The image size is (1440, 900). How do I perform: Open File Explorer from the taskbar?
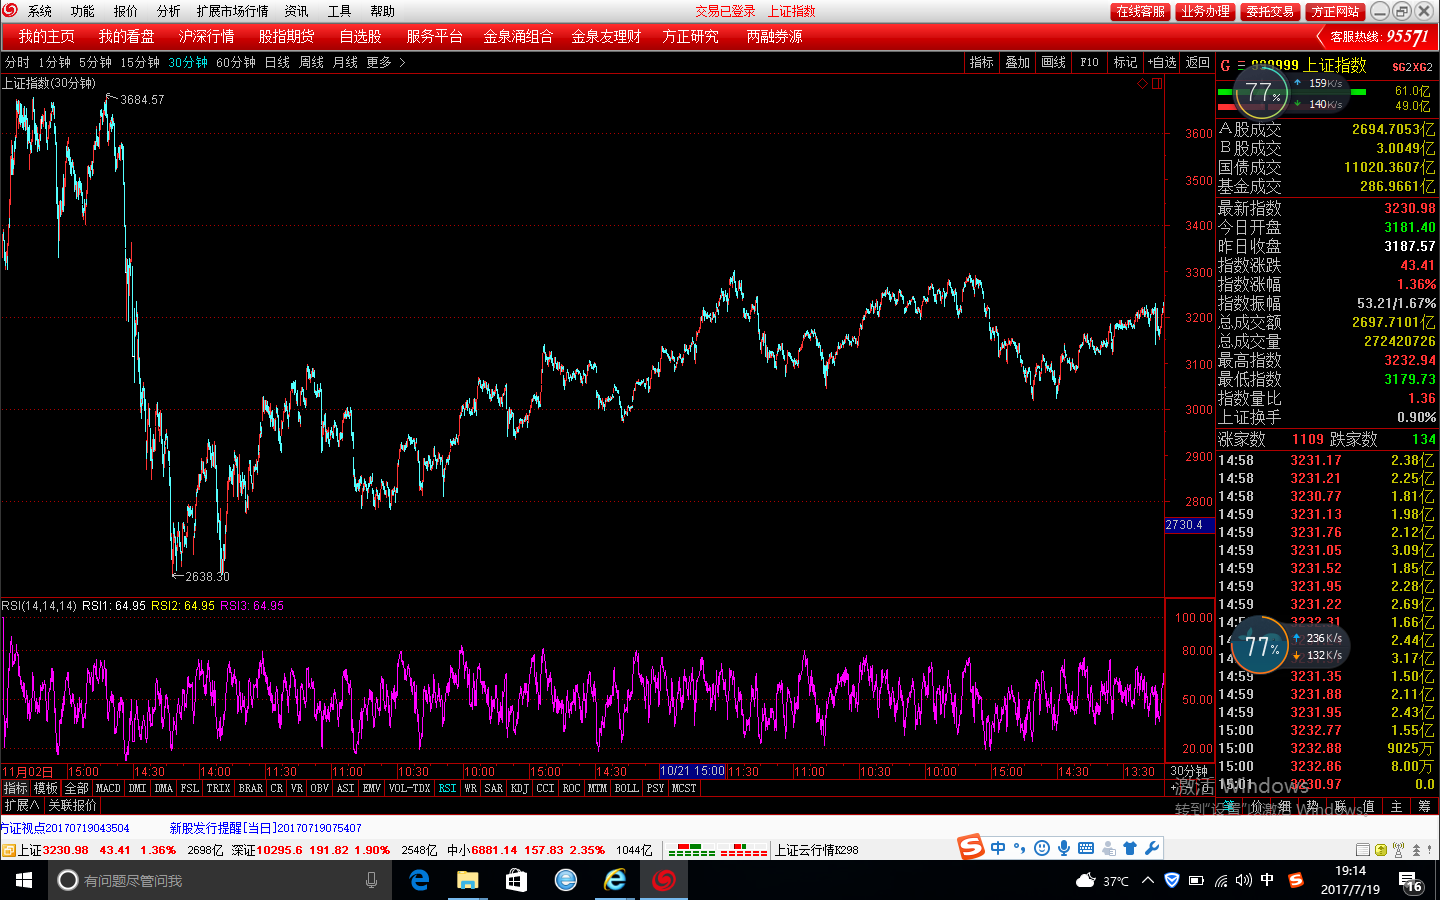(468, 880)
